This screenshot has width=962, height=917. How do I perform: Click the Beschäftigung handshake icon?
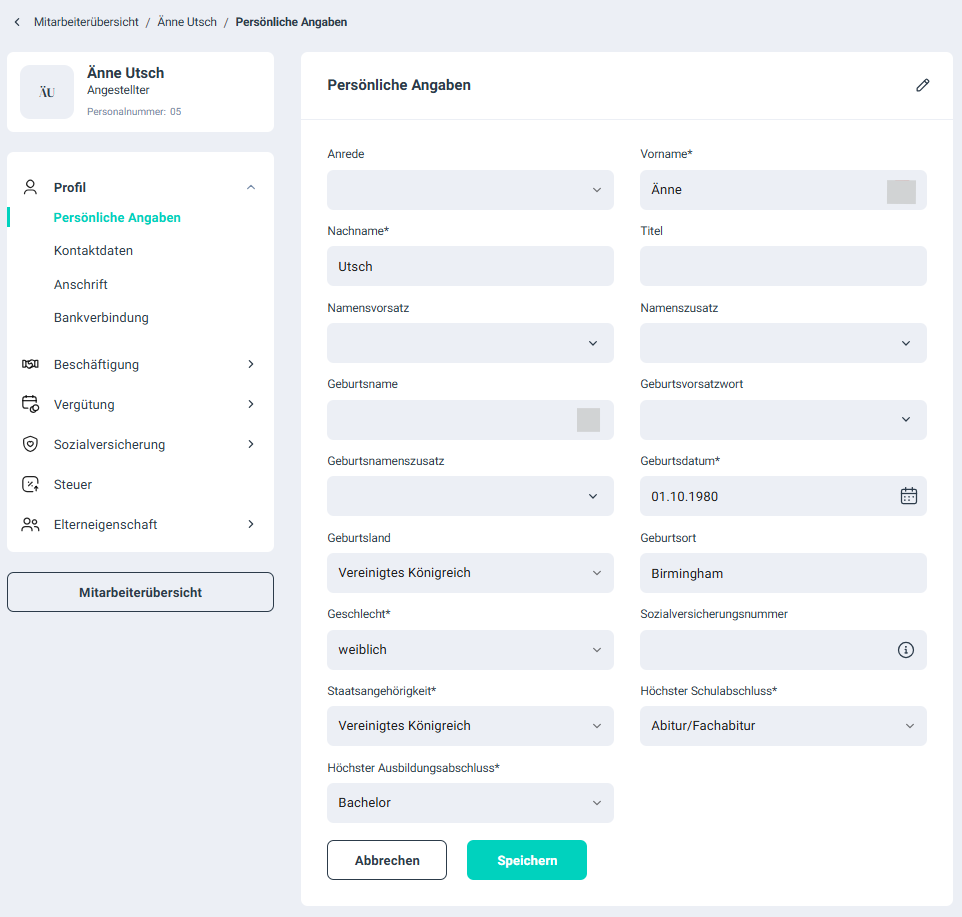tap(30, 364)
